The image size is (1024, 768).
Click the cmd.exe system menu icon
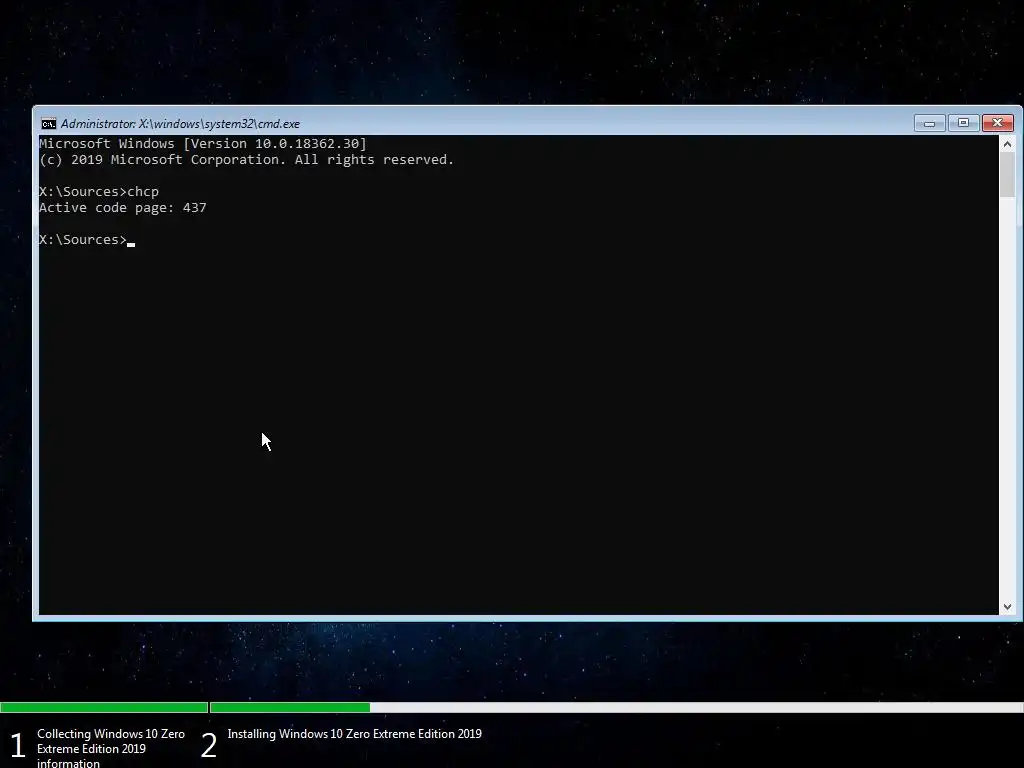[x=48, y=123]
